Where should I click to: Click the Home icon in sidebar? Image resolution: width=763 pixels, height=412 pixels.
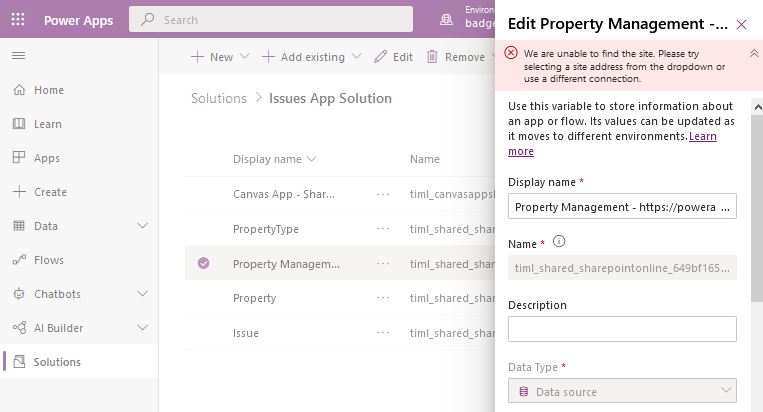19,90
